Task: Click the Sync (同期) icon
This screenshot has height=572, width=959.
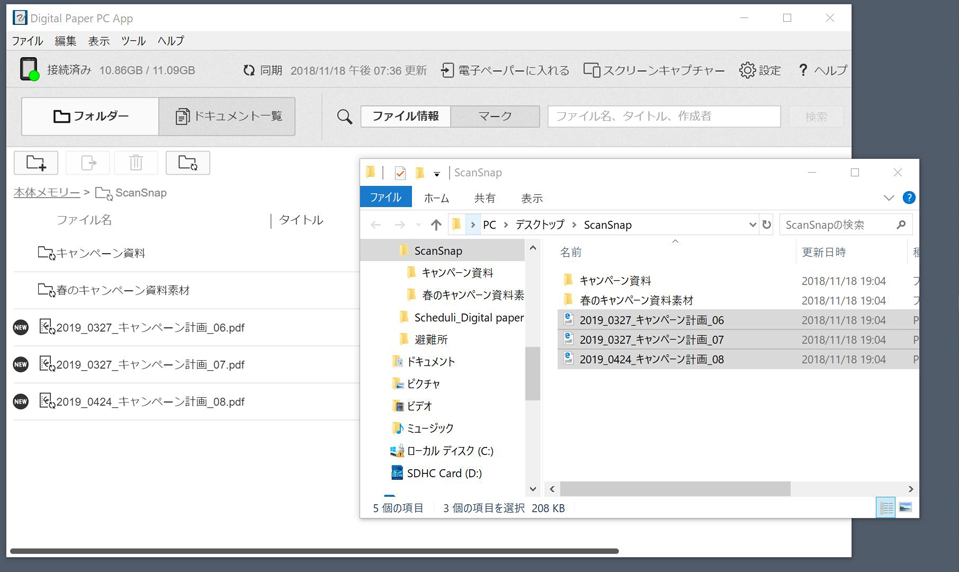Action: tap(248, 70)
